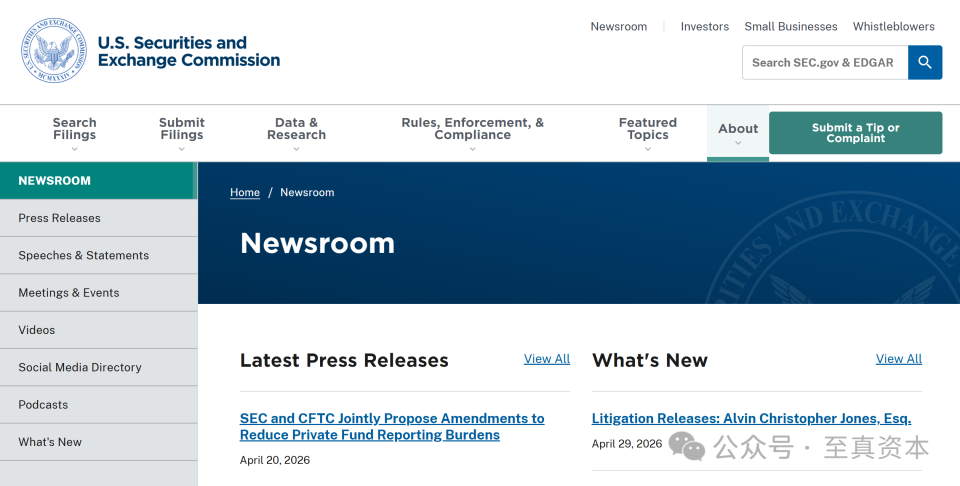The image size is (960, 486).
Task: Open the Small Businesses link
Action: coord(790,26)
